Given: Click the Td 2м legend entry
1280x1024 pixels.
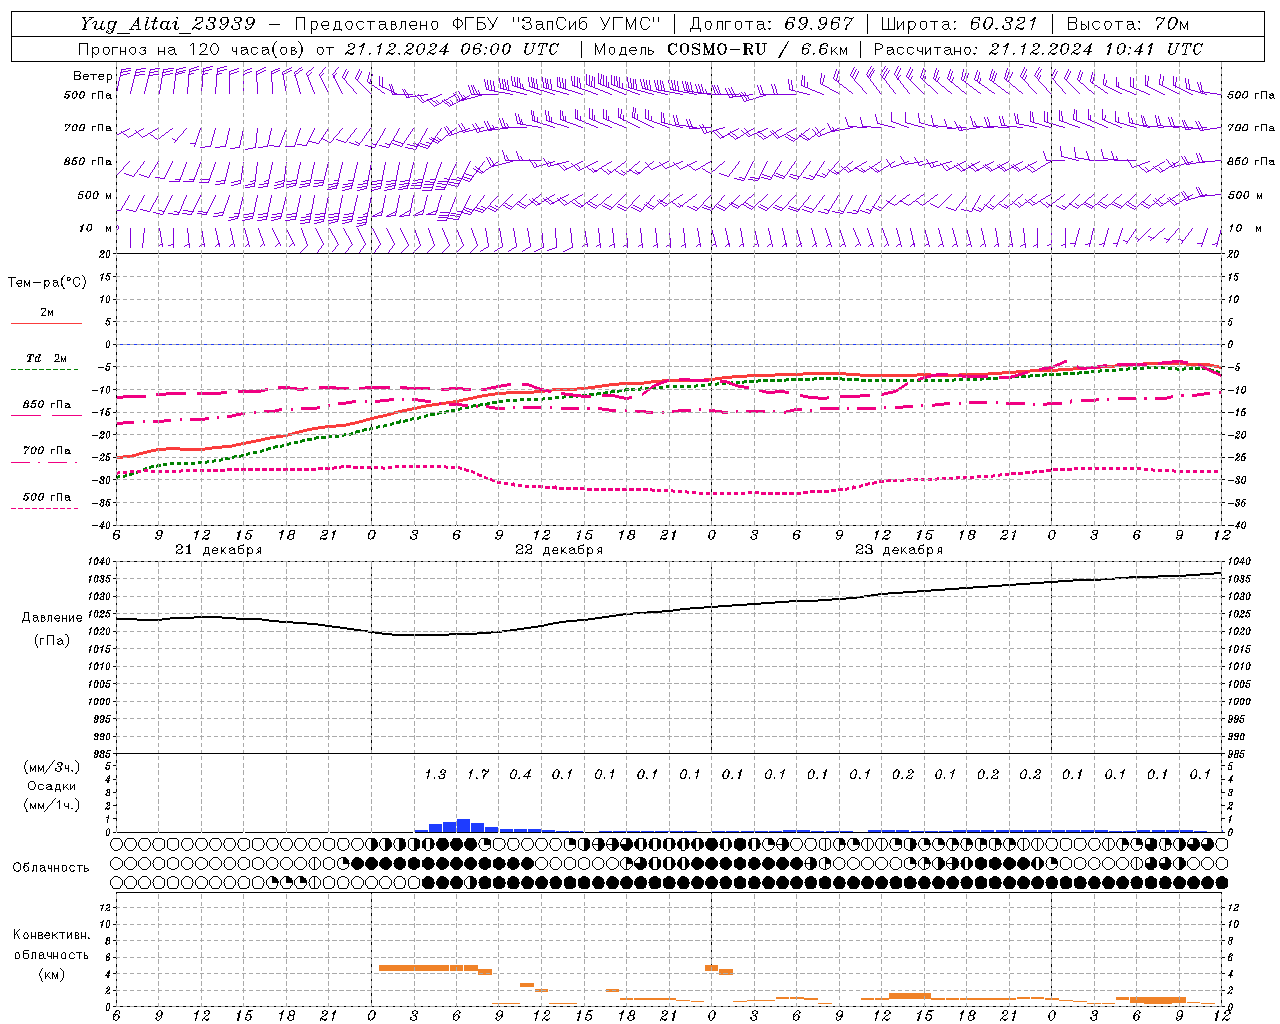Looking at the screenshot, I should (47, 358).
